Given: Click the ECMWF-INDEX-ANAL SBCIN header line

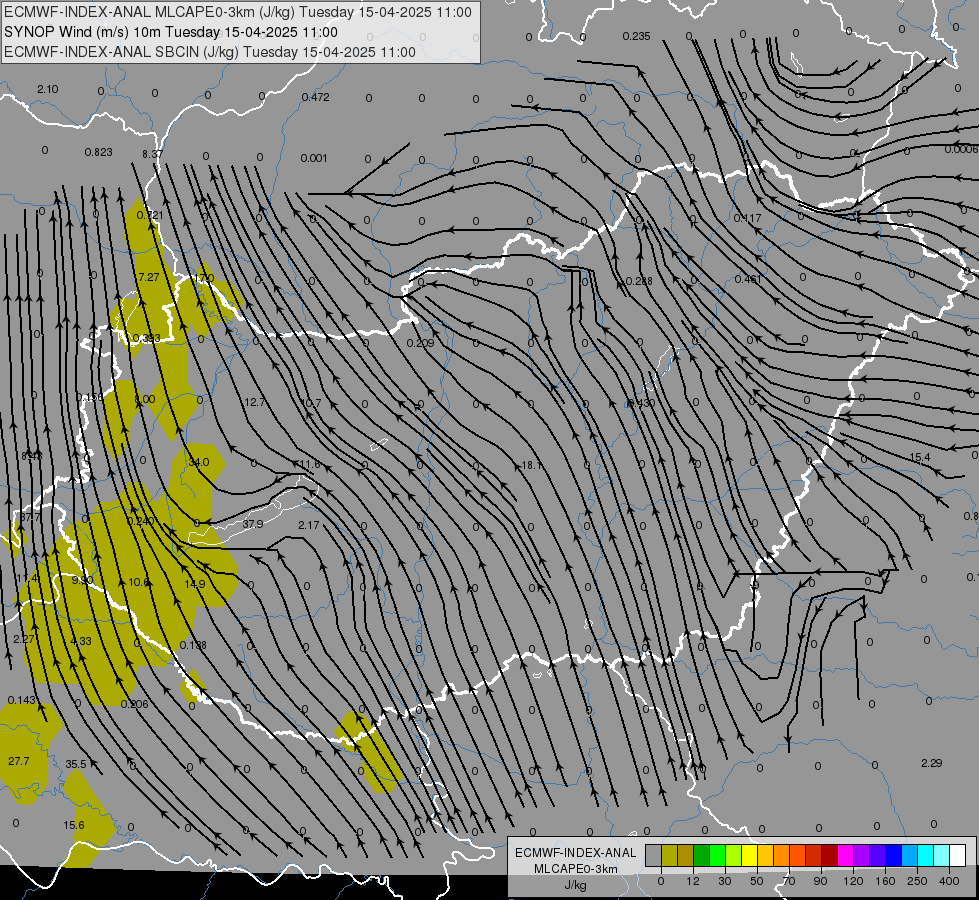Looking at the screenshot, I should point(210,52).
